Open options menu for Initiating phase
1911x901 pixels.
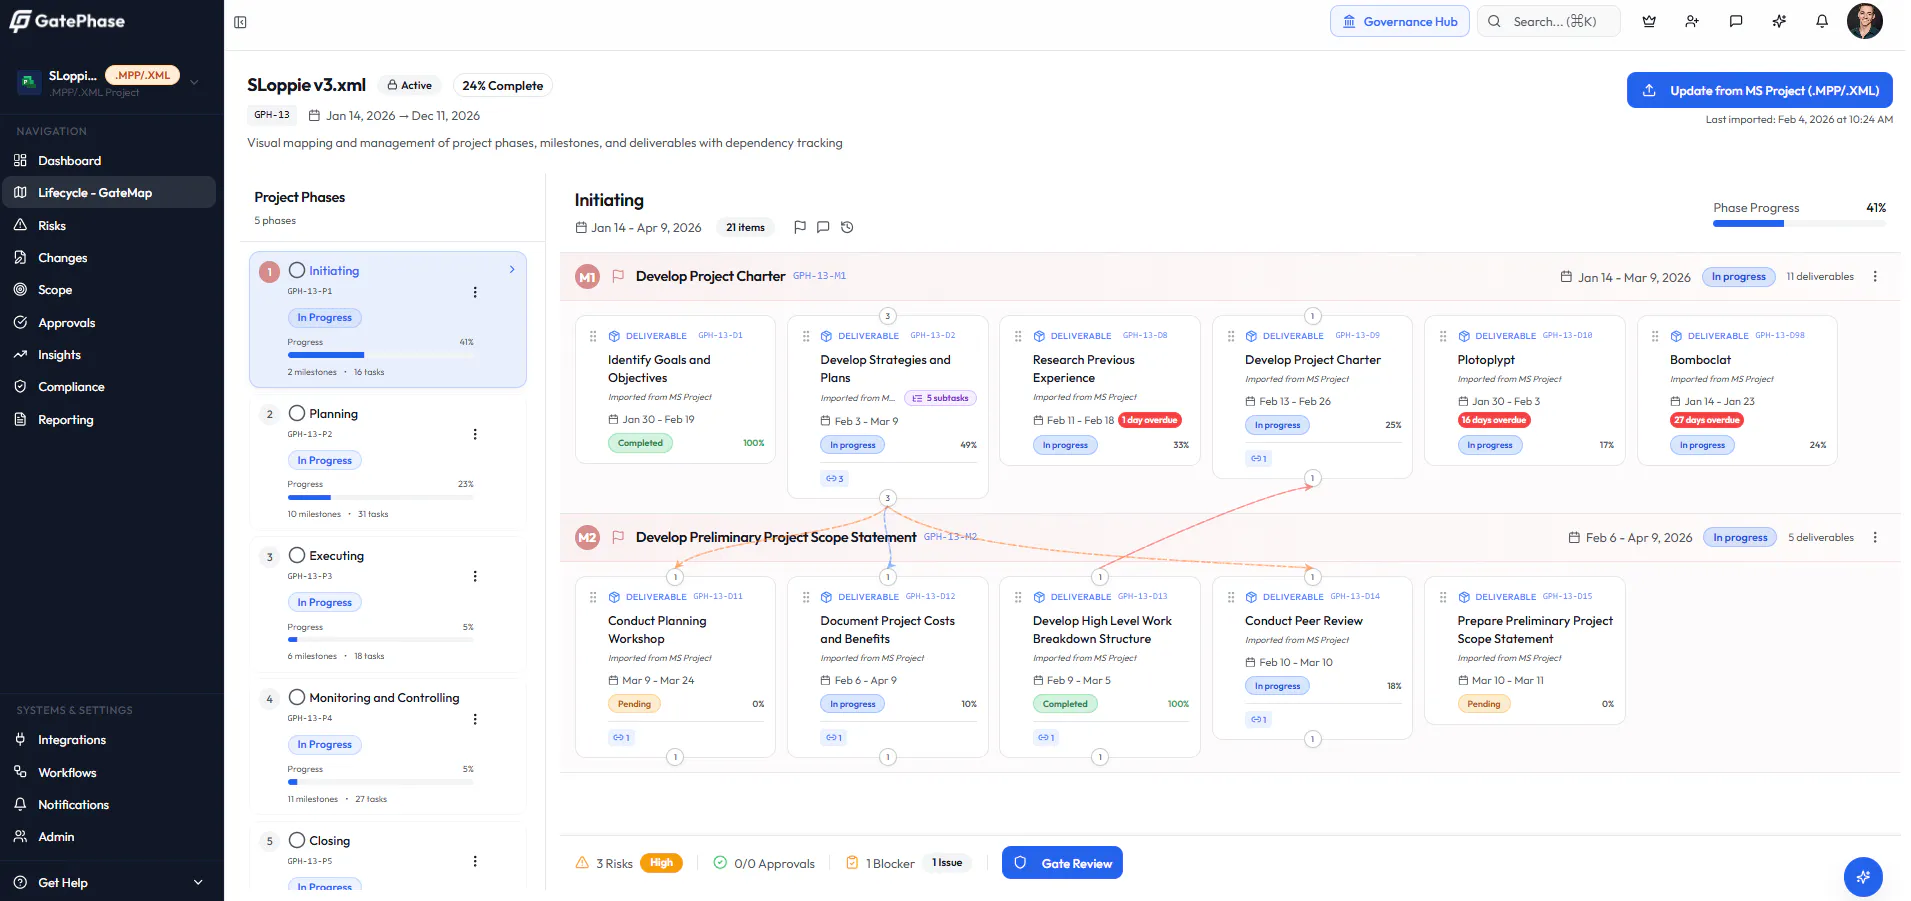coord(475,292)
